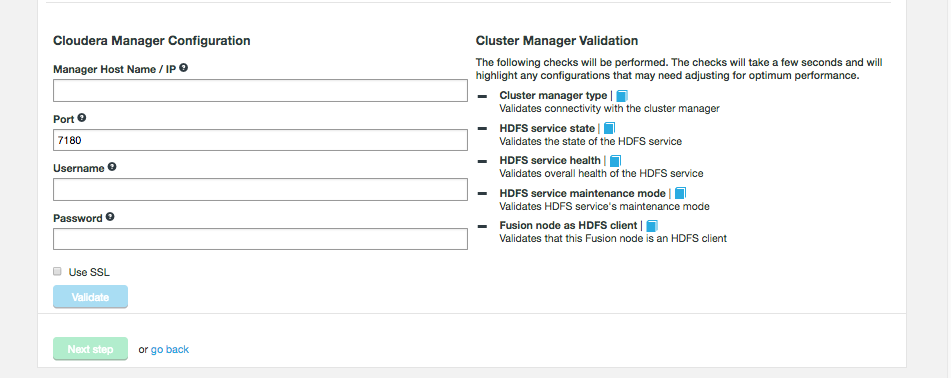951x378 pixels.
Task: Select the Cluster manager type check title
Action: 553,95
